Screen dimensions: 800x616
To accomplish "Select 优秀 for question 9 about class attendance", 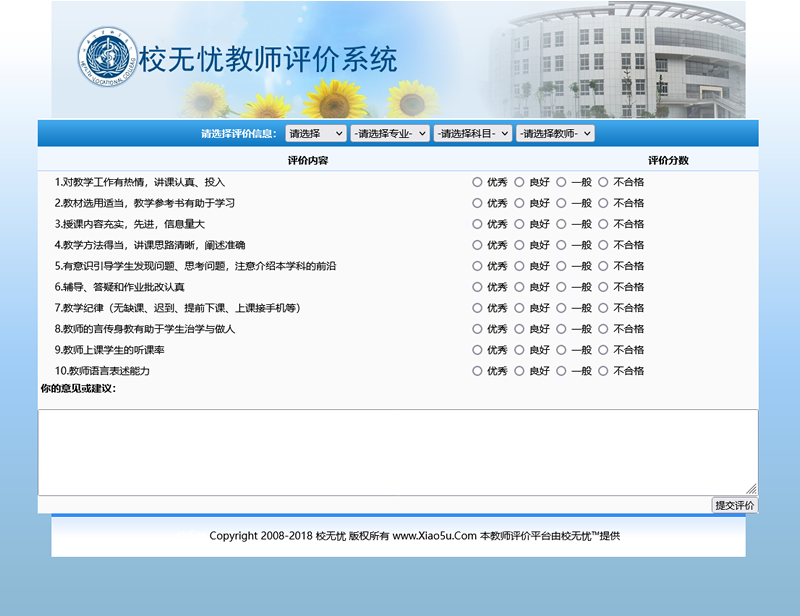I will click(x=477, y=350).
